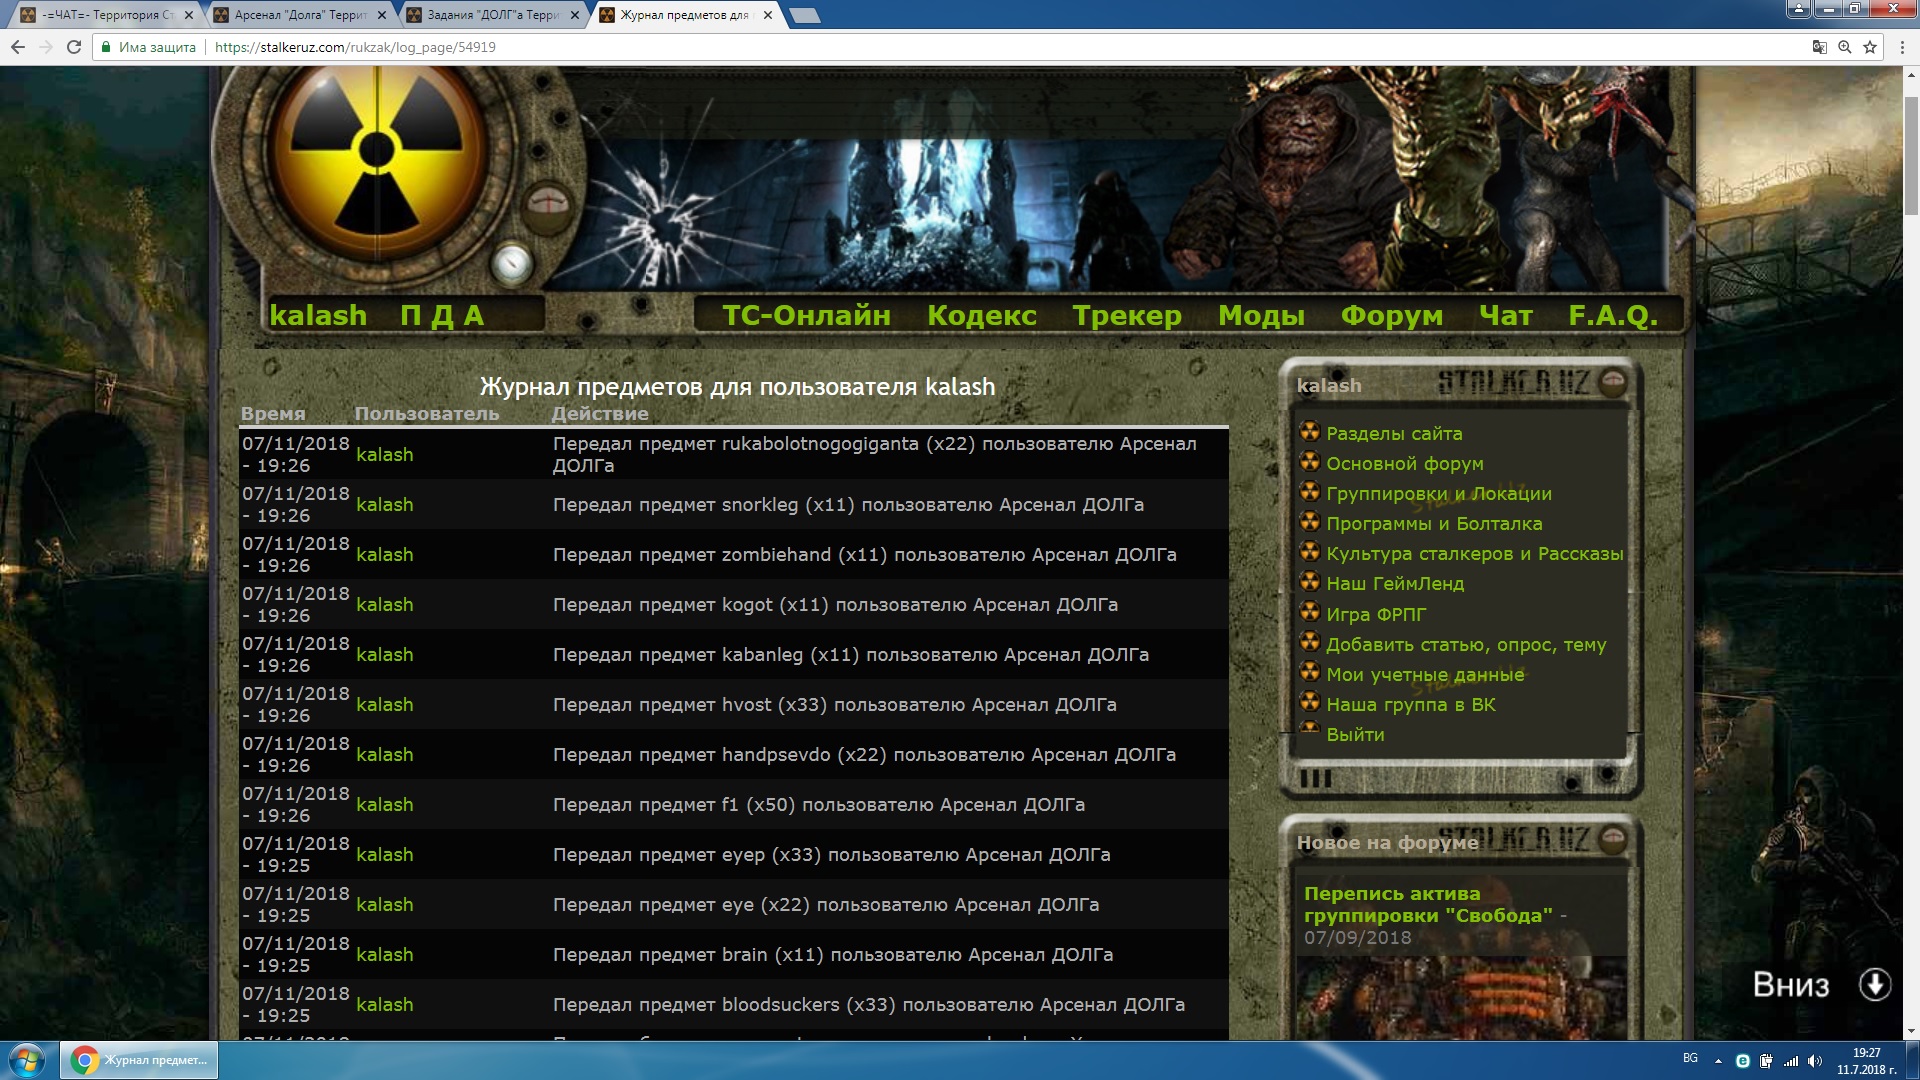Click the Google Translate icon in address bar

point(1819,47)
